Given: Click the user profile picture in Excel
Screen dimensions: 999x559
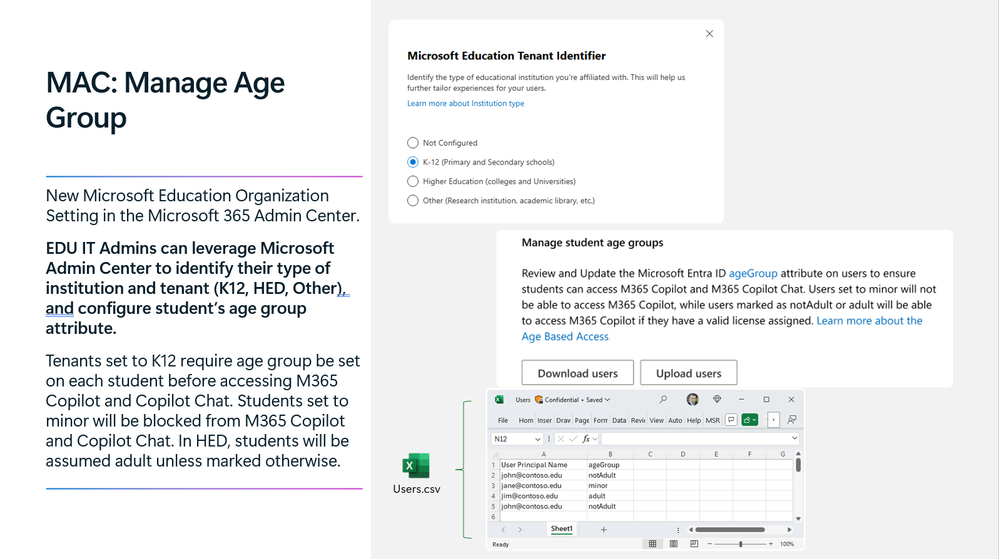Looking at the screenshot, I should (693, 400).
